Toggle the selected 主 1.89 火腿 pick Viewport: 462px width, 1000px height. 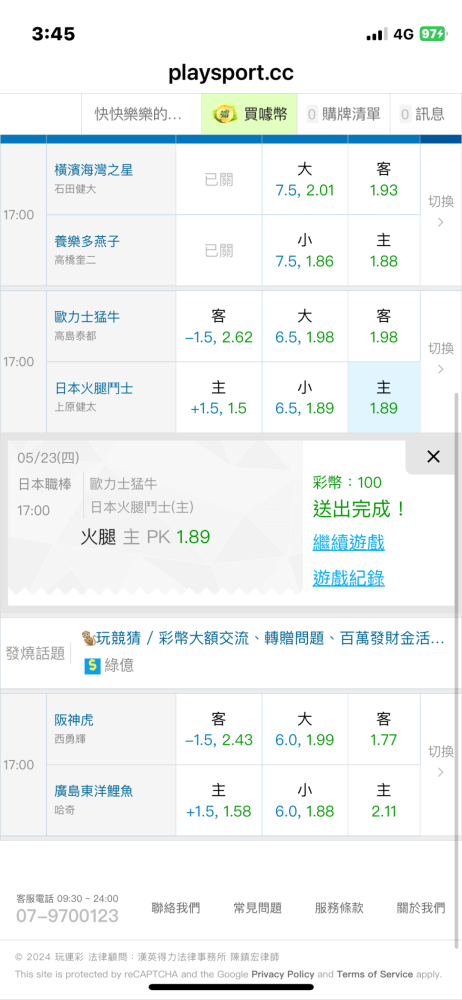click(384, 397)
